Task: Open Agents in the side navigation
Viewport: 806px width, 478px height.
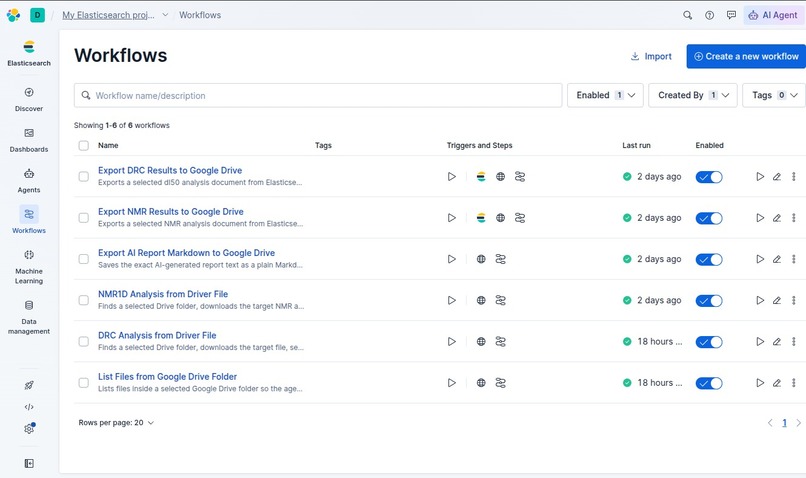Action: coord(29,181)
